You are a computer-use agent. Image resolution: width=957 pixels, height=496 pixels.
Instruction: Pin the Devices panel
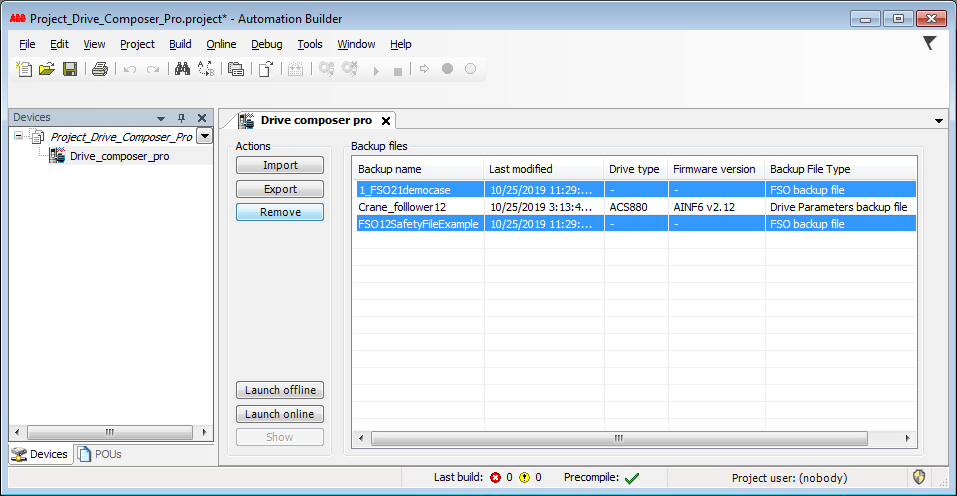181,118
